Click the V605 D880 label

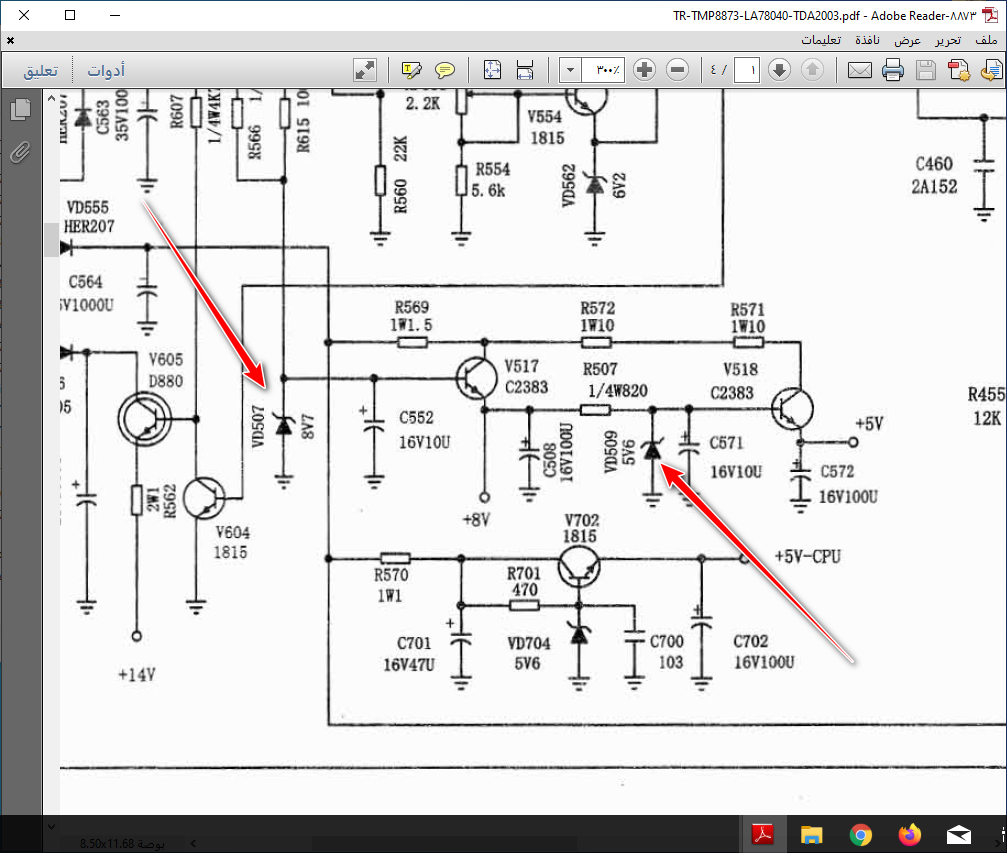tap(166, 370)
